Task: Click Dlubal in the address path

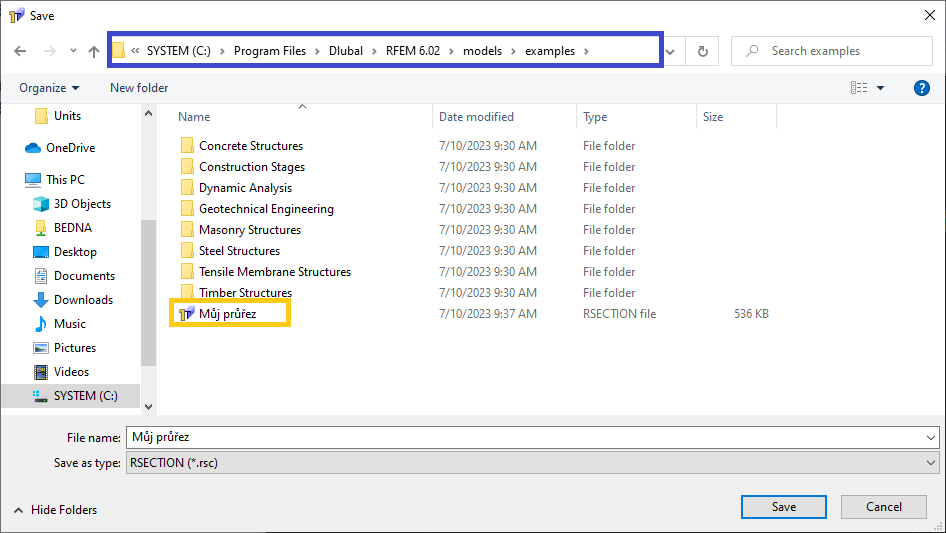Action: click(x=346, y=51)
